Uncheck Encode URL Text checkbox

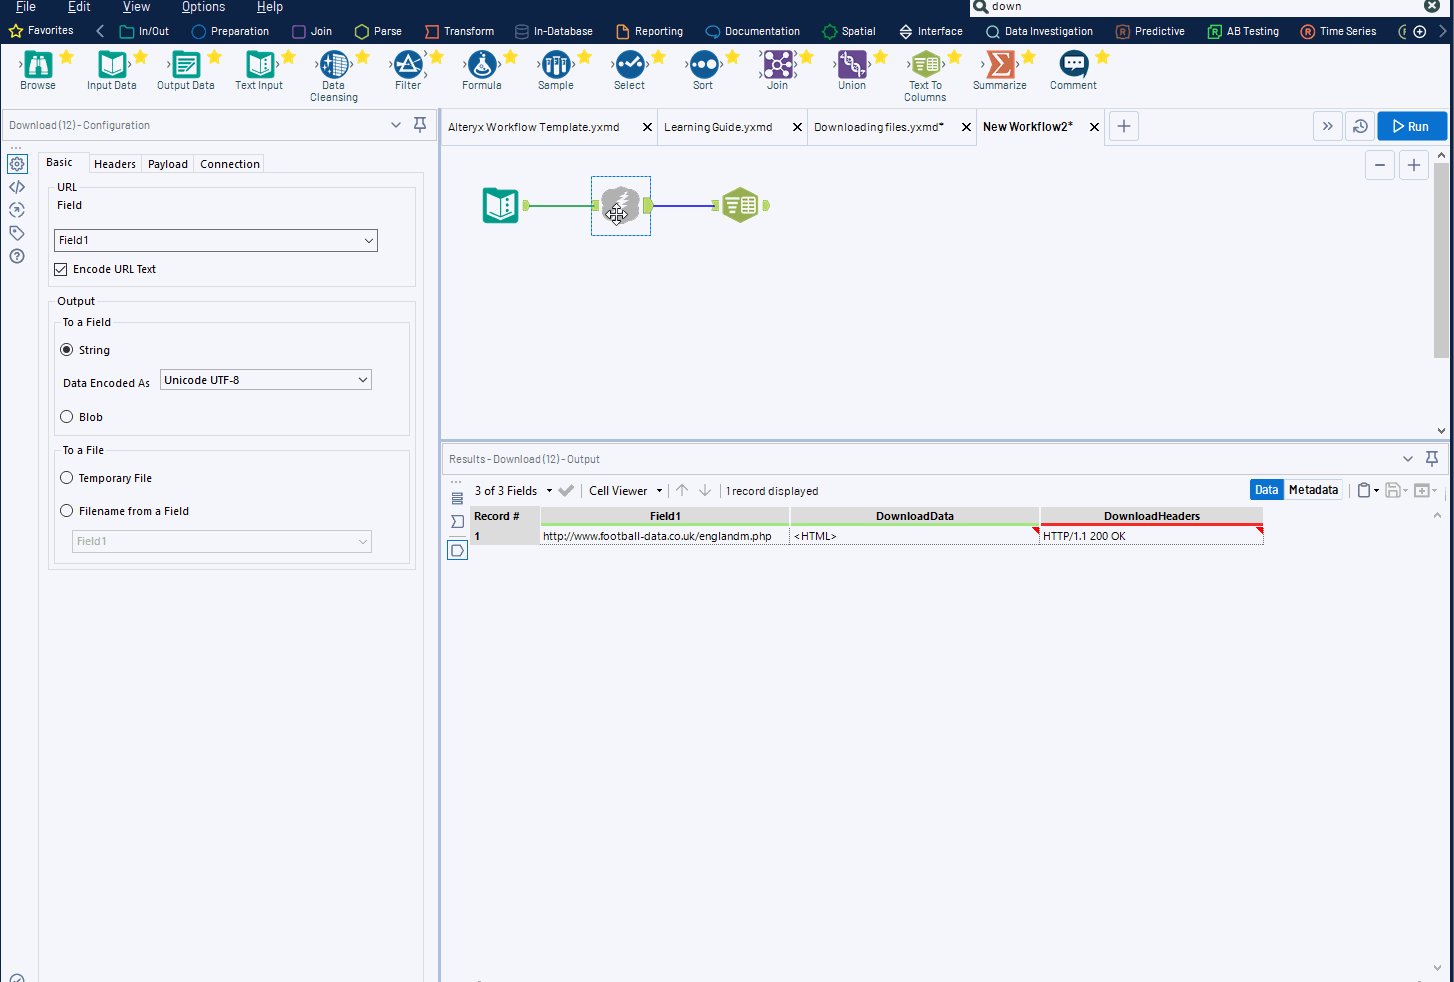(61, 269)
